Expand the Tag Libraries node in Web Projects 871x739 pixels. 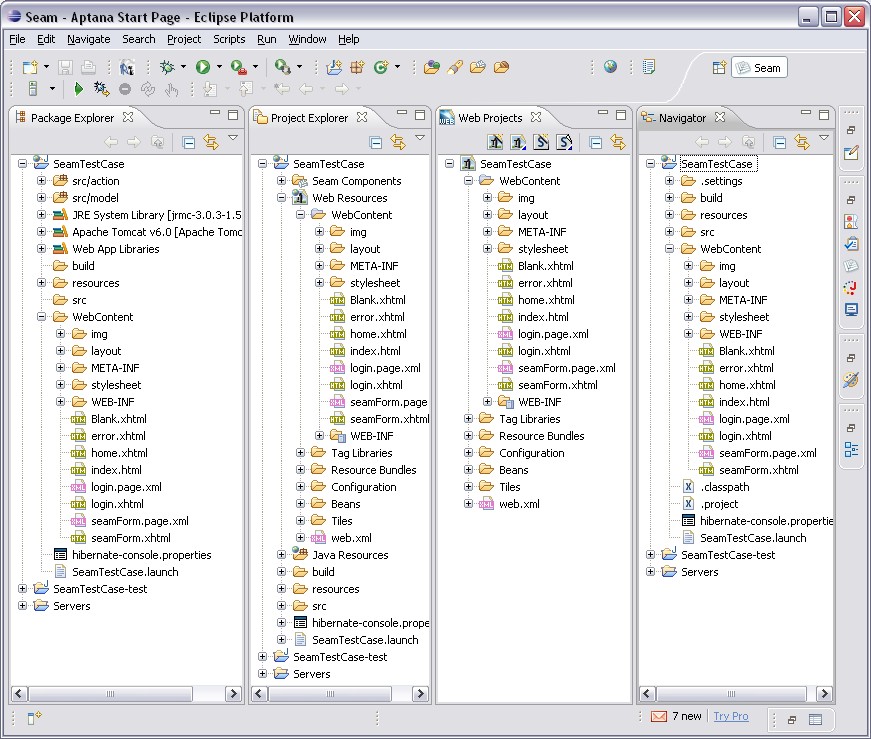click(469, 419)
